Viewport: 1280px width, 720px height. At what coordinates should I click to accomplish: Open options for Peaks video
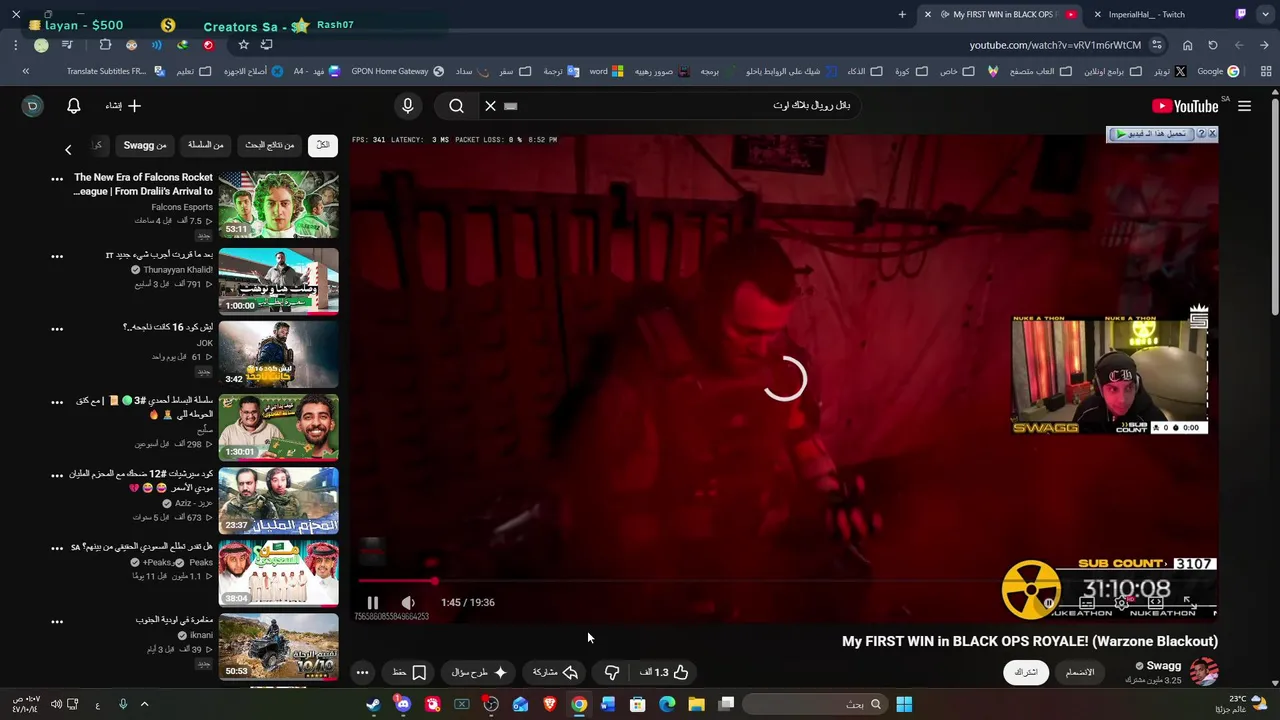[57, 548]
